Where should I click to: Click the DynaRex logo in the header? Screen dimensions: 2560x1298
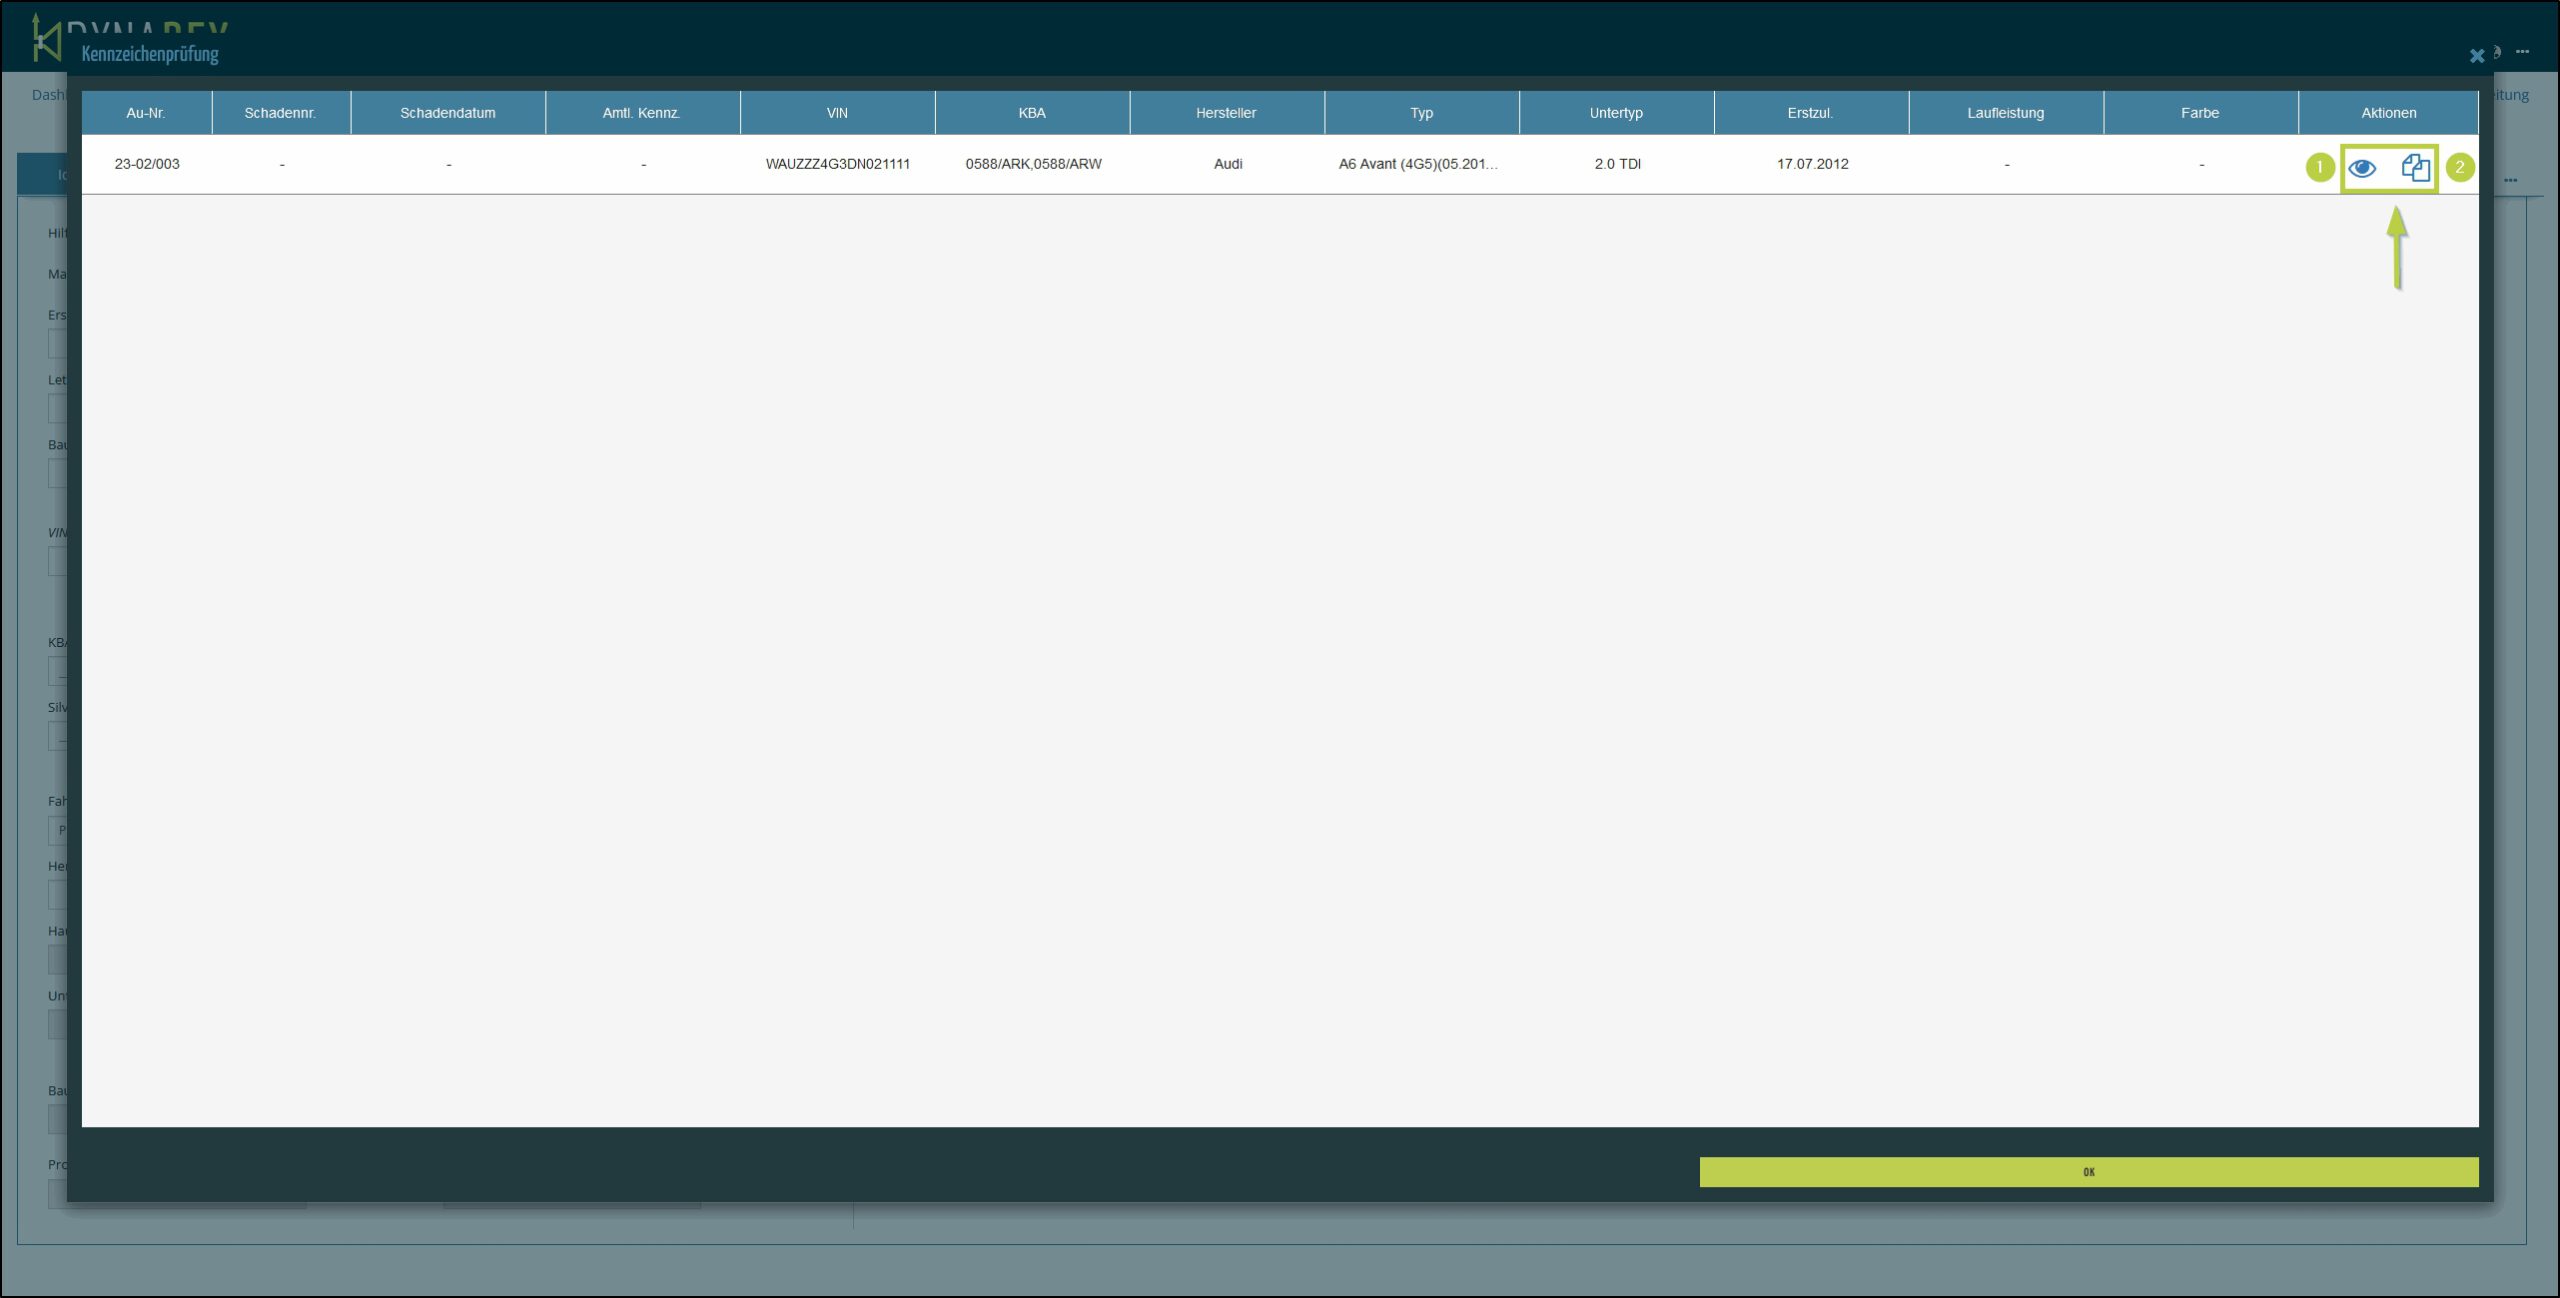46,38
